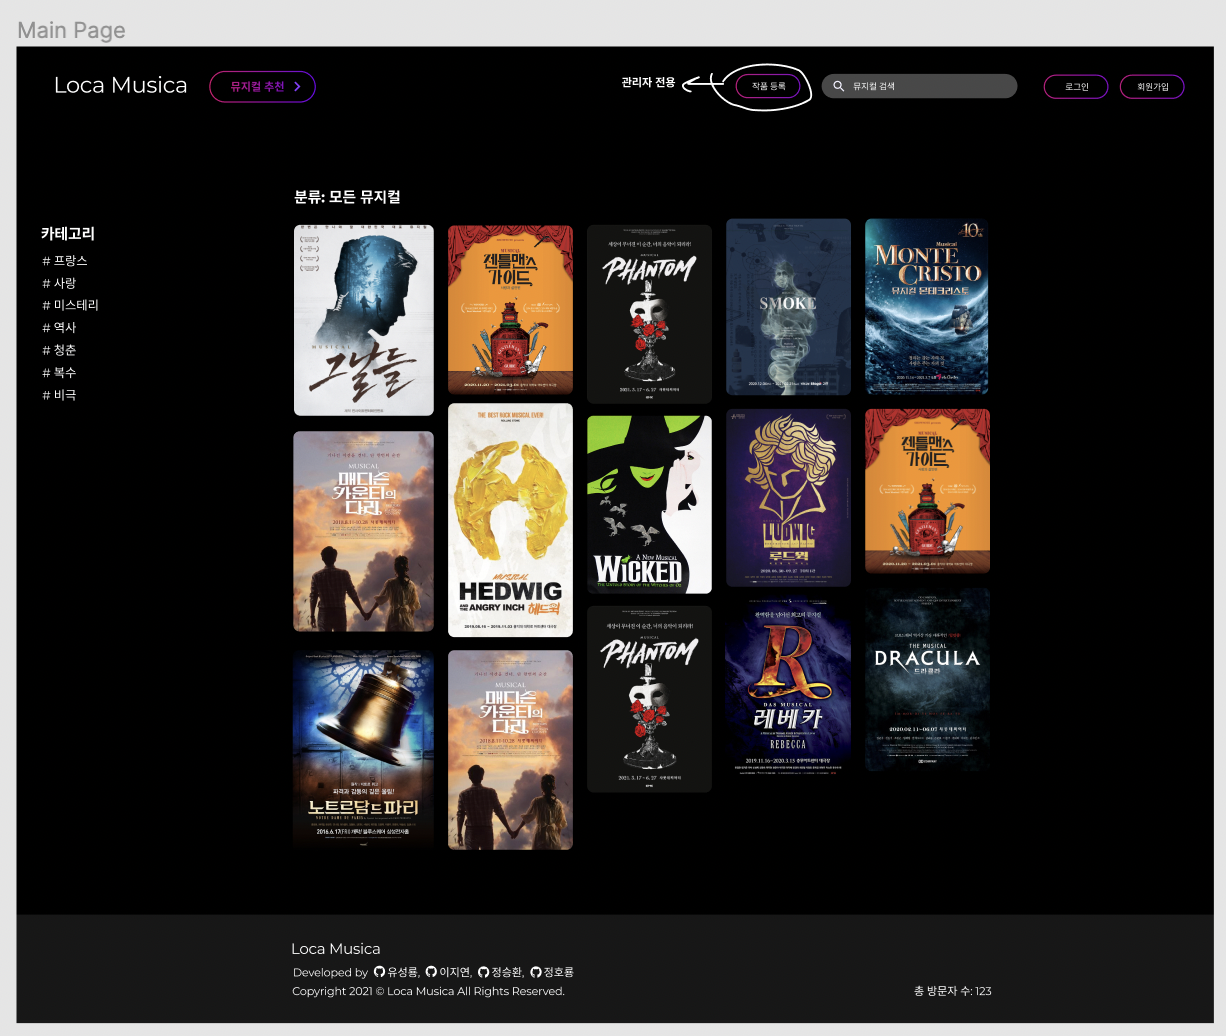Image resolution: width=1226 pixels, height=1036 pixels.
Task: Open the 노트르담 드 파리 poster
Action: coord(364,750)
